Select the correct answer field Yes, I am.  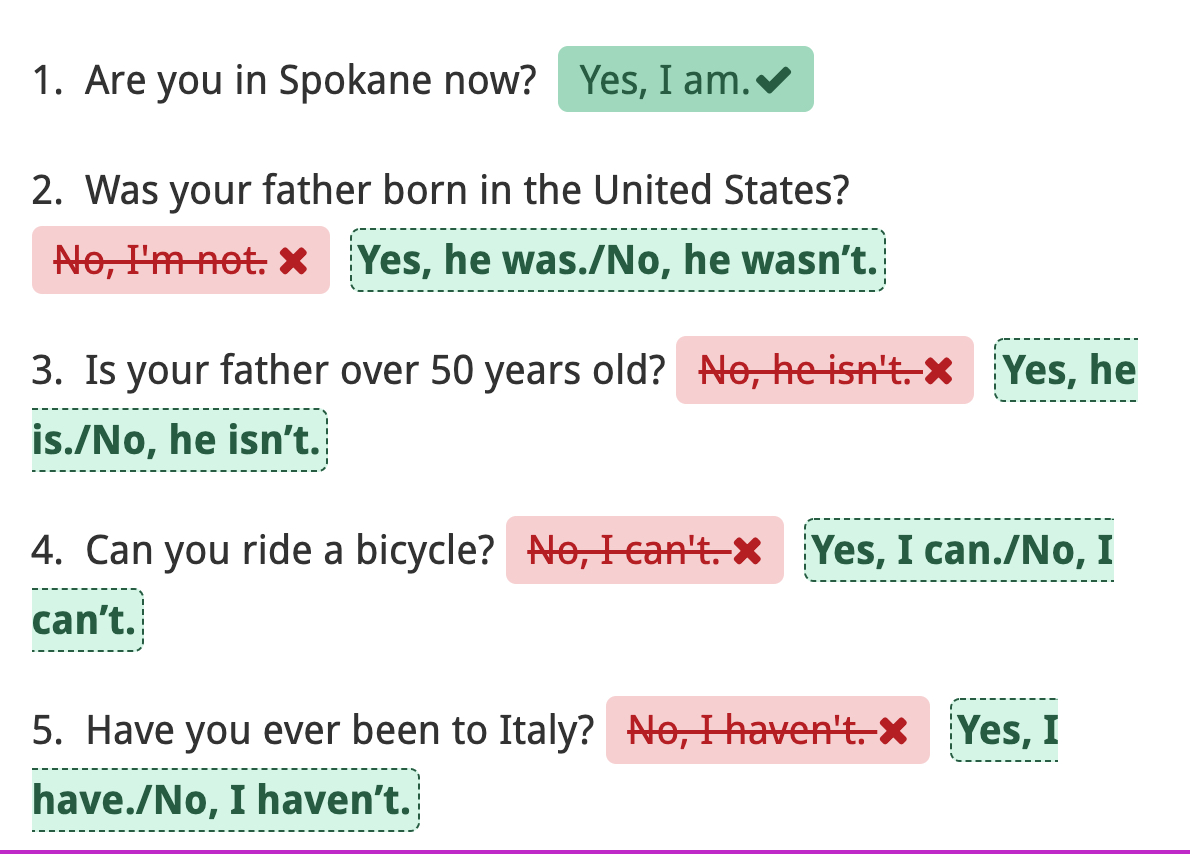click(686, 79)
